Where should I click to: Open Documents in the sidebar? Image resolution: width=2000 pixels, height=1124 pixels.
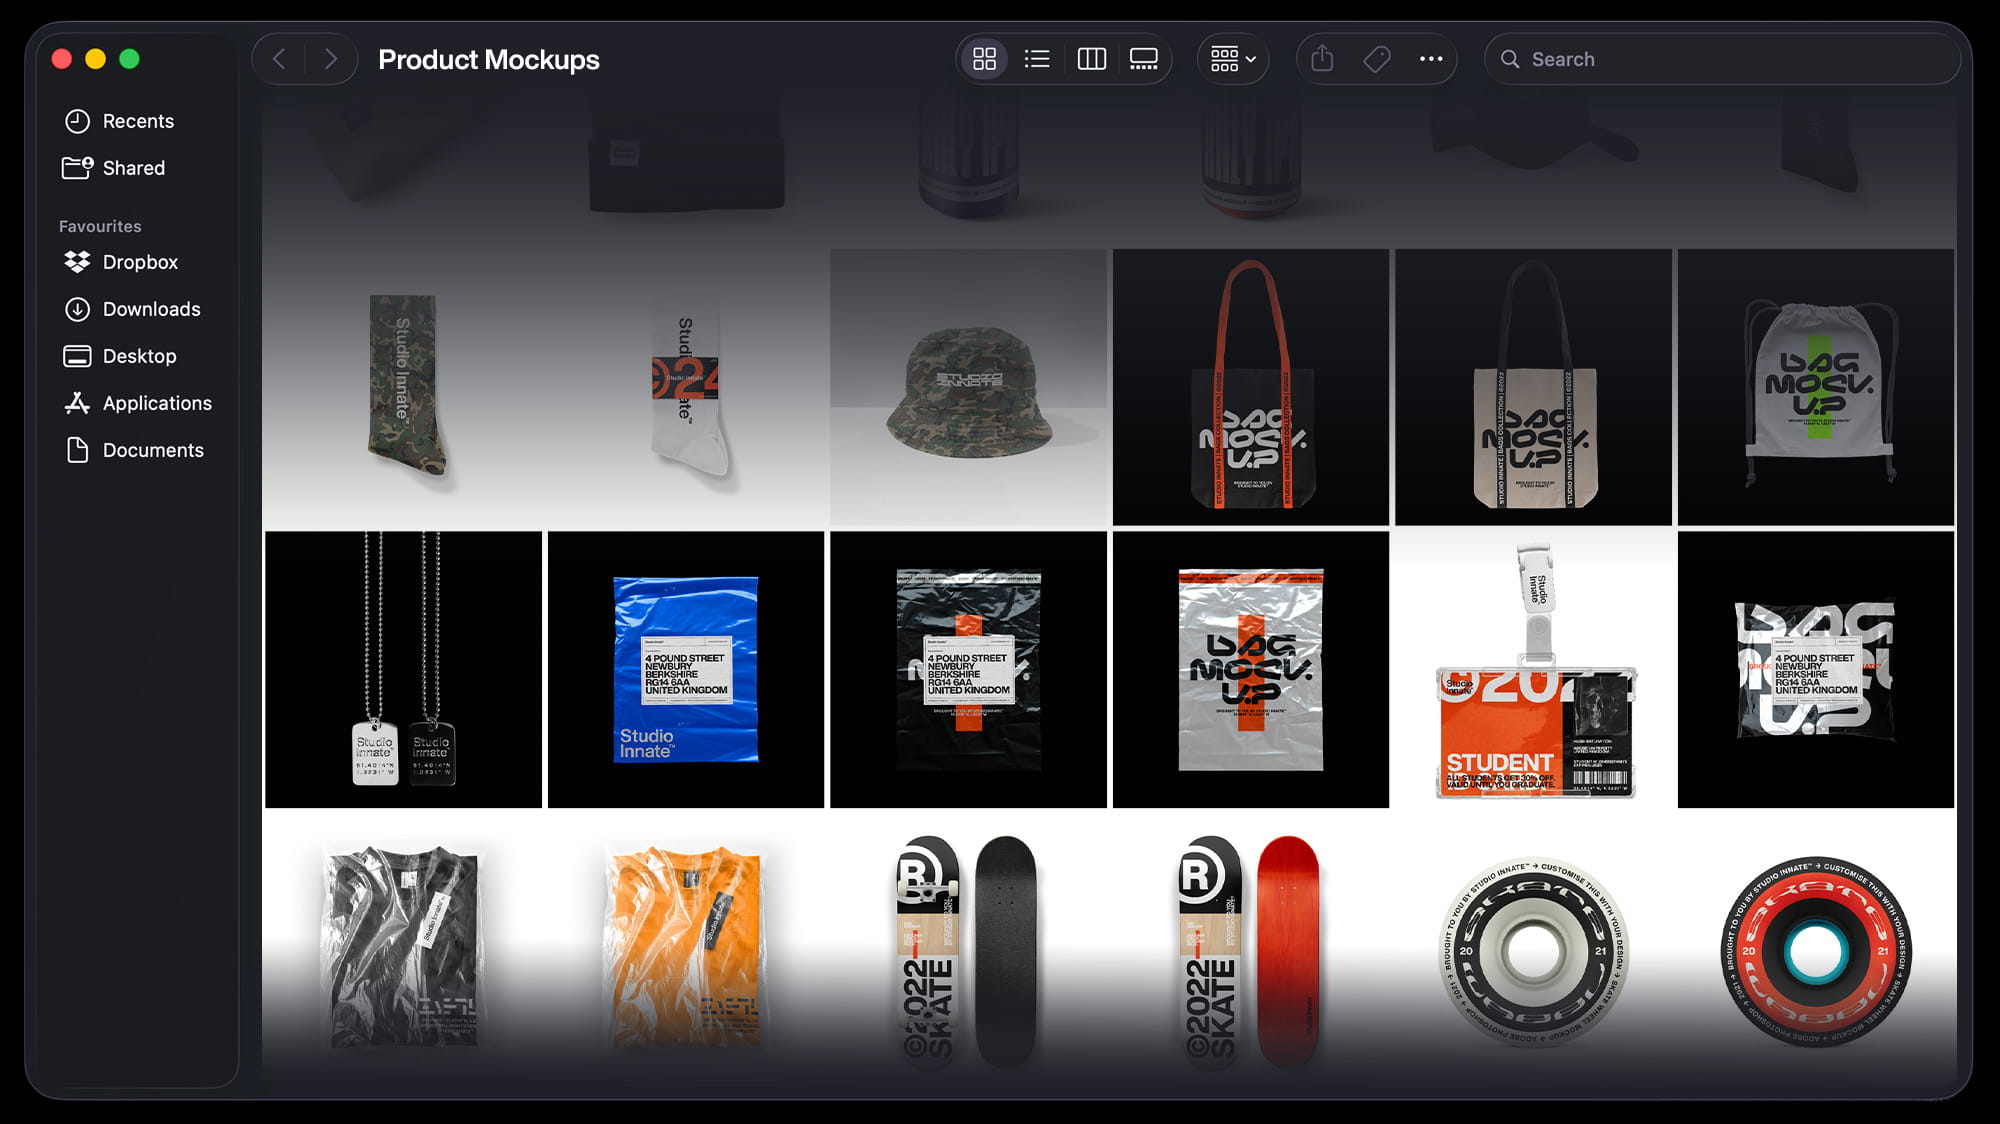click(x=153, y=450)
